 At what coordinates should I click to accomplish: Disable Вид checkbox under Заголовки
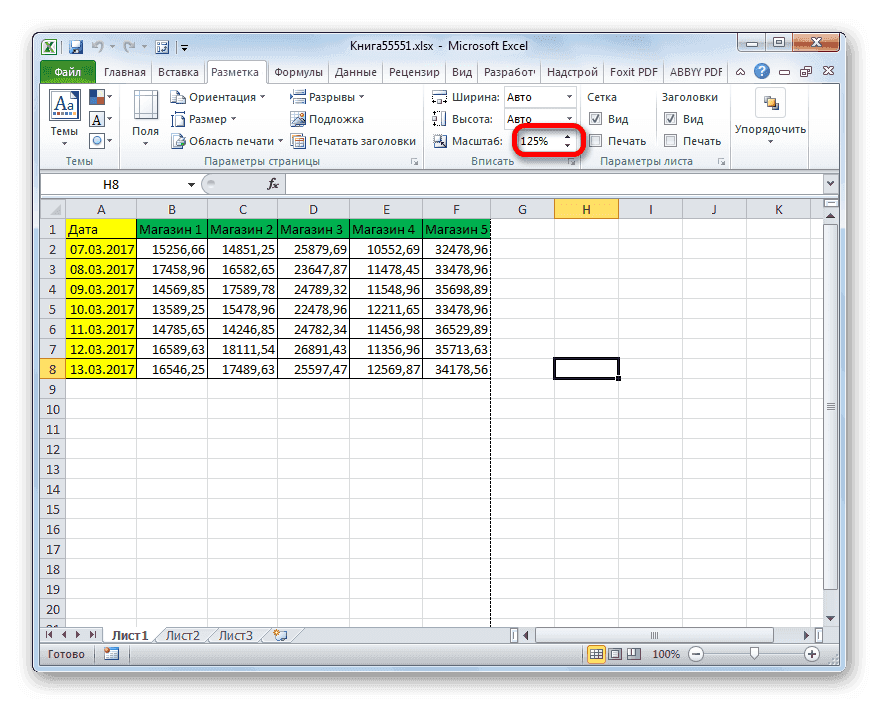672,118
